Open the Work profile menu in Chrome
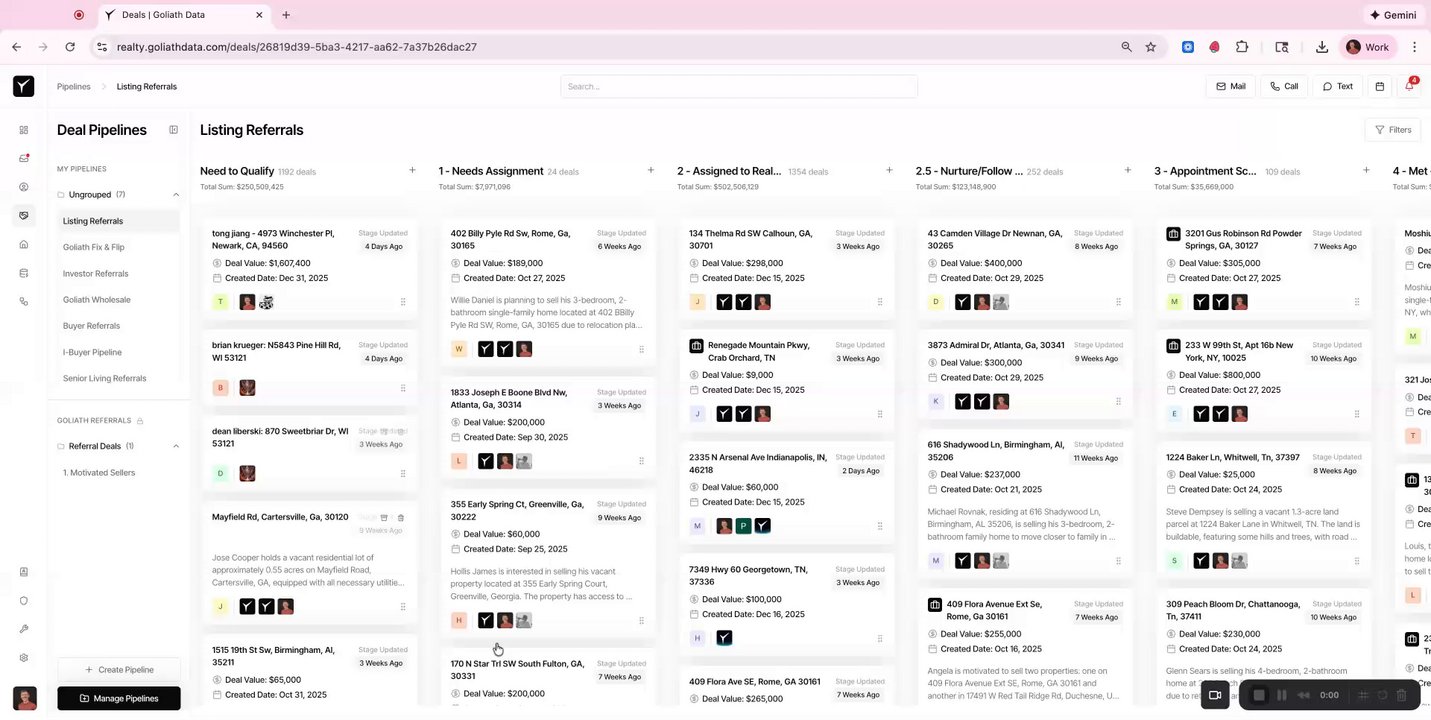 click(x=1368, y=47)
